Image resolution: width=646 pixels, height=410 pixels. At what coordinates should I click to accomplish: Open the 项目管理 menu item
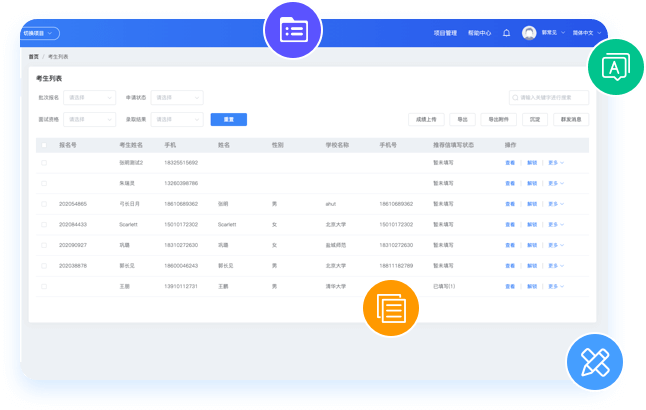coord(445,33)
